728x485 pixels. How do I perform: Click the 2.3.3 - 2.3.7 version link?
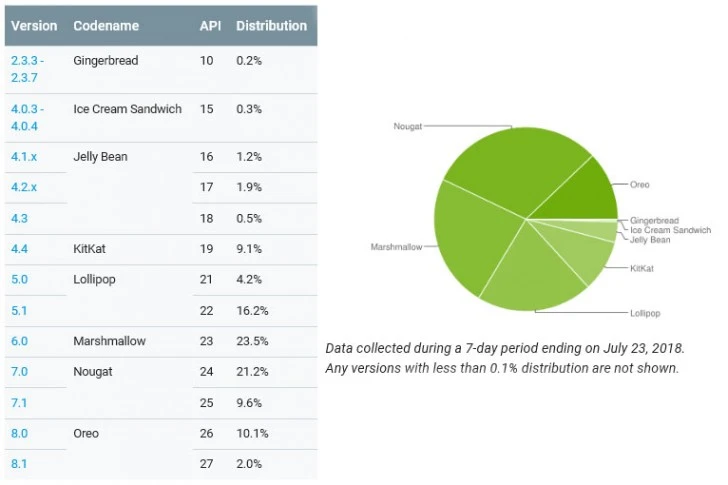(x=29, y=69)
